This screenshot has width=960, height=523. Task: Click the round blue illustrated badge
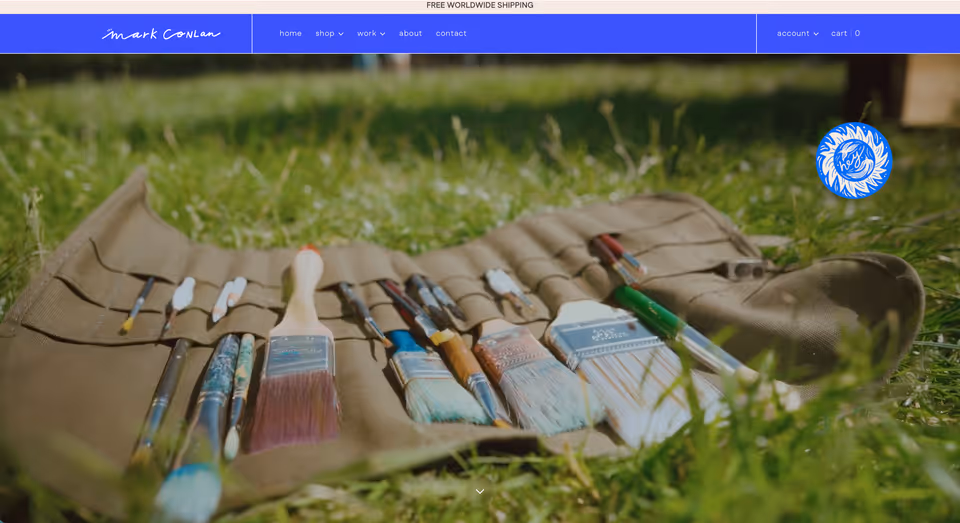click(x=853, y=161)
